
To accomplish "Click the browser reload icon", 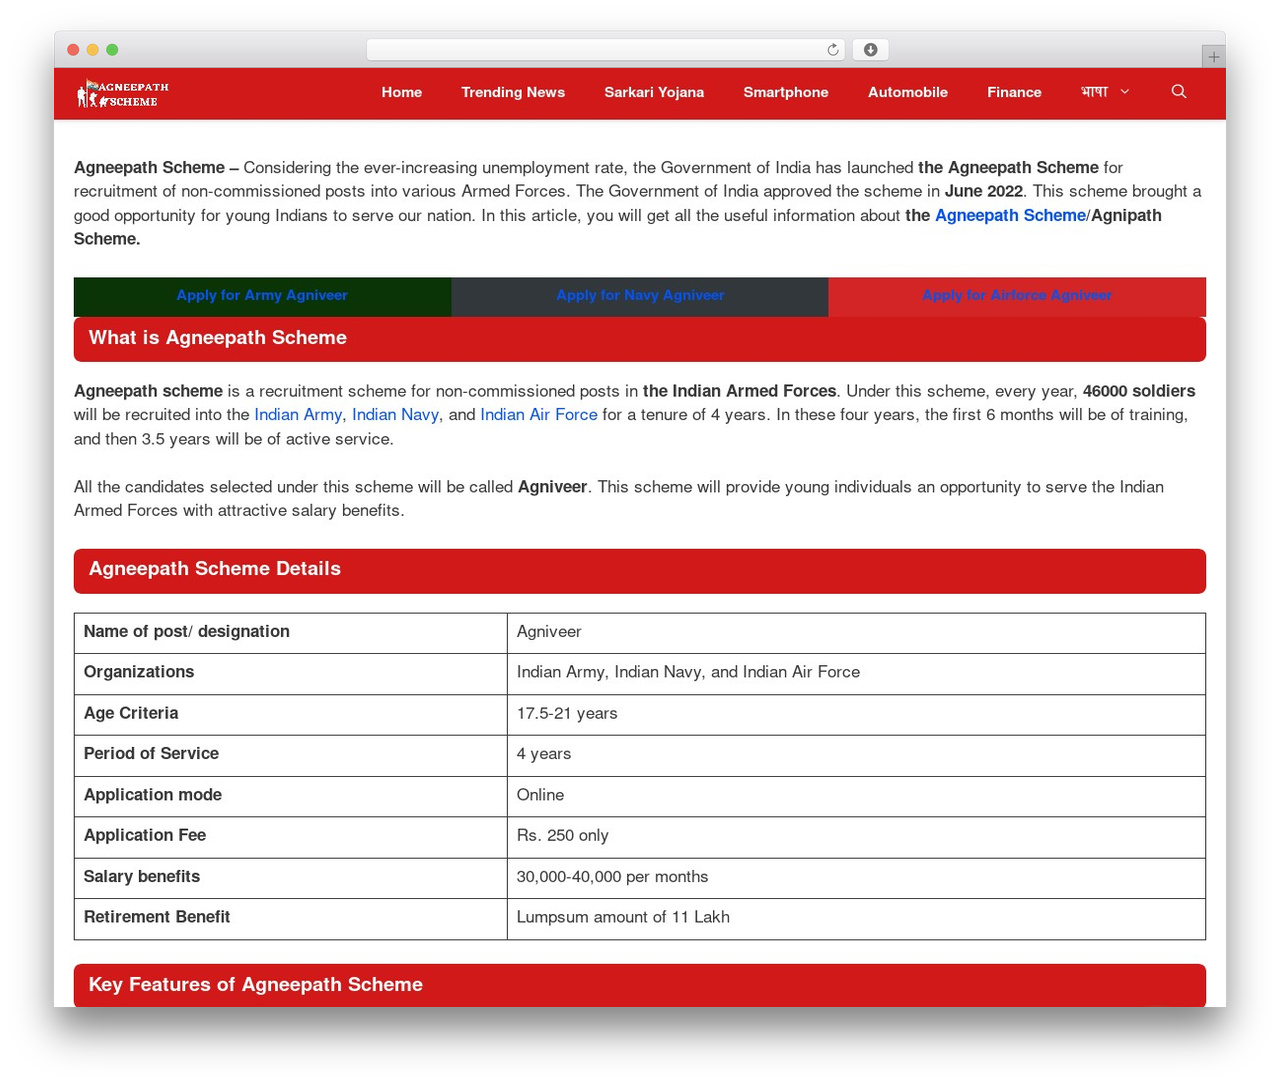I will click(x=833, y=50).
